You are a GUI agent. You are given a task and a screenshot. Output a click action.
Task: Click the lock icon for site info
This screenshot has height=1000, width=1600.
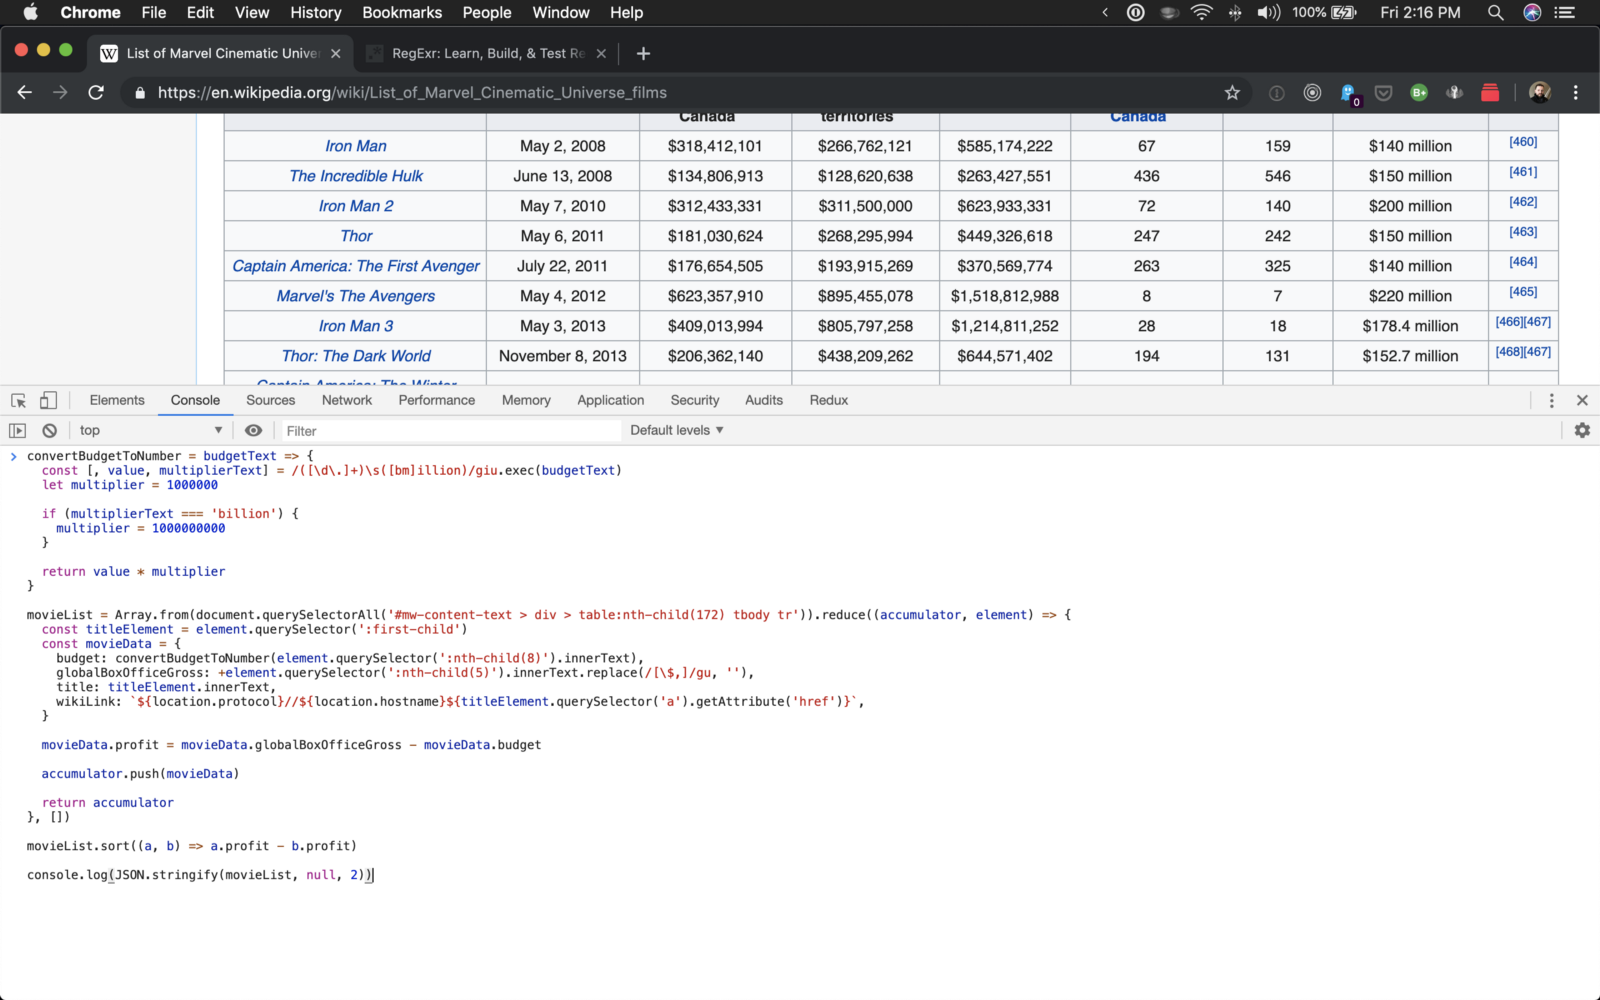pos(140,92)
